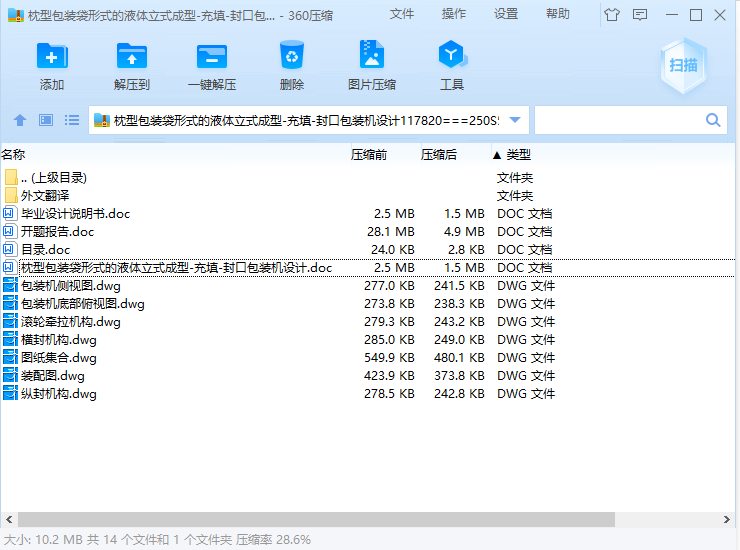
Task: Open the 设置 (Settings) menu
Action: click(x=506, y=14)
